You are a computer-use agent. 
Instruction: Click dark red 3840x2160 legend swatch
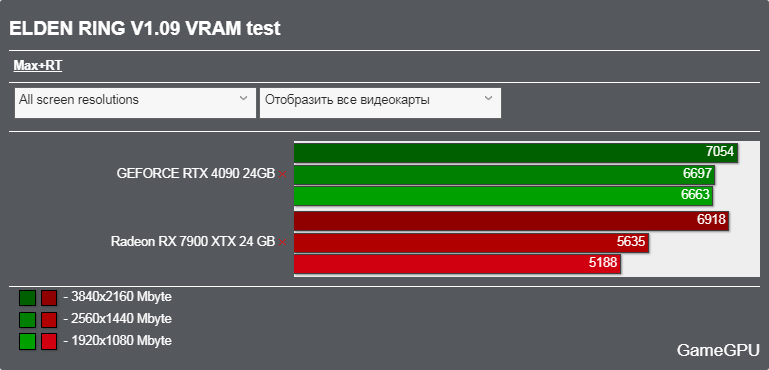(x=49, y=298)
